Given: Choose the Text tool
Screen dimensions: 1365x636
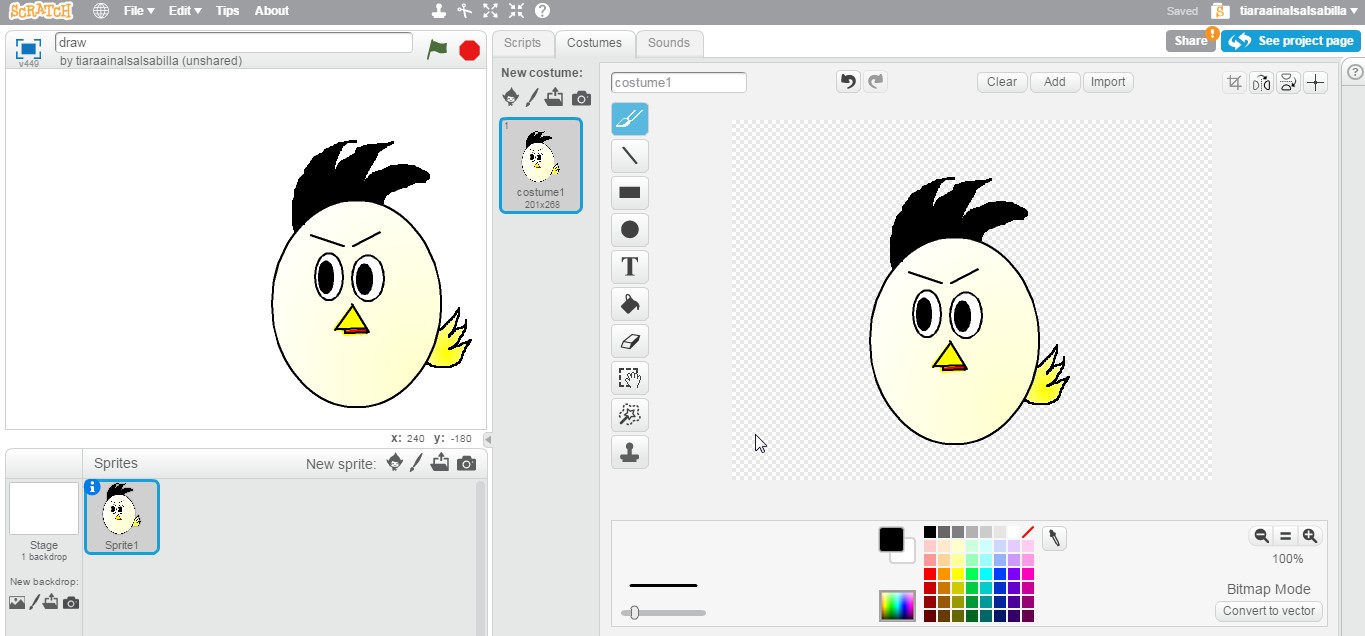Looking at the screenshot, I should (629, 266).
